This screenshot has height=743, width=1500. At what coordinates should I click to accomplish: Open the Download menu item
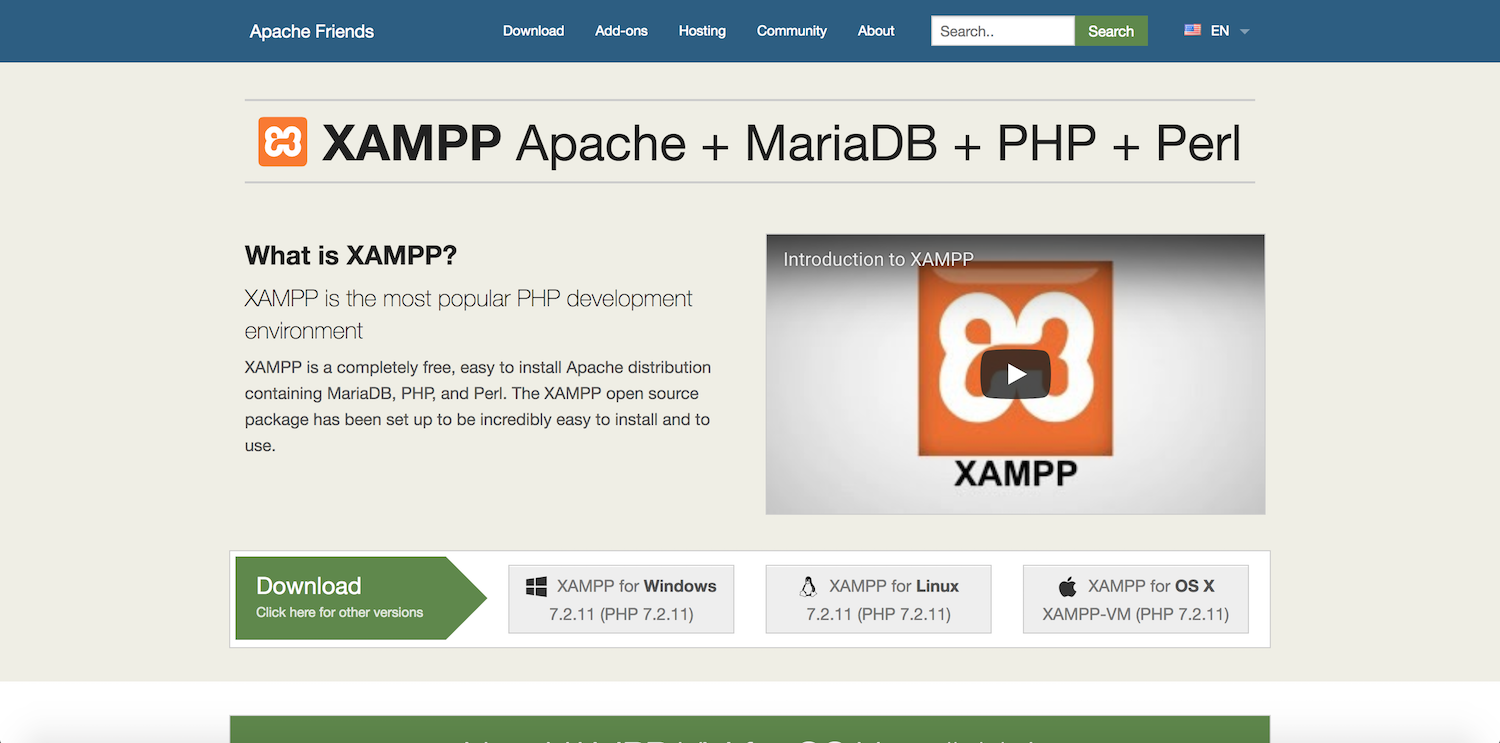pos(533,31)
